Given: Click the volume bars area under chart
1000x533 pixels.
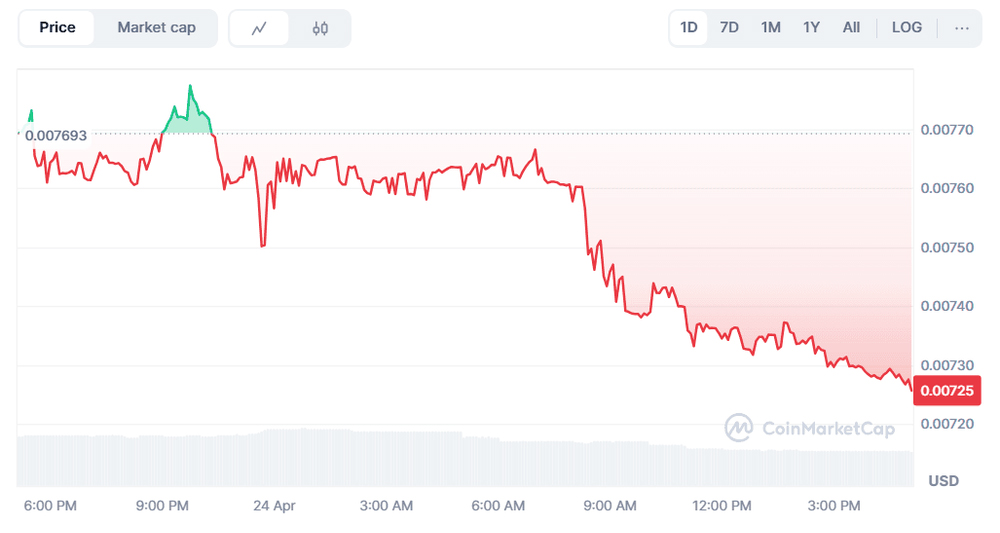Looking at the screenshot, I should point(460,458).
